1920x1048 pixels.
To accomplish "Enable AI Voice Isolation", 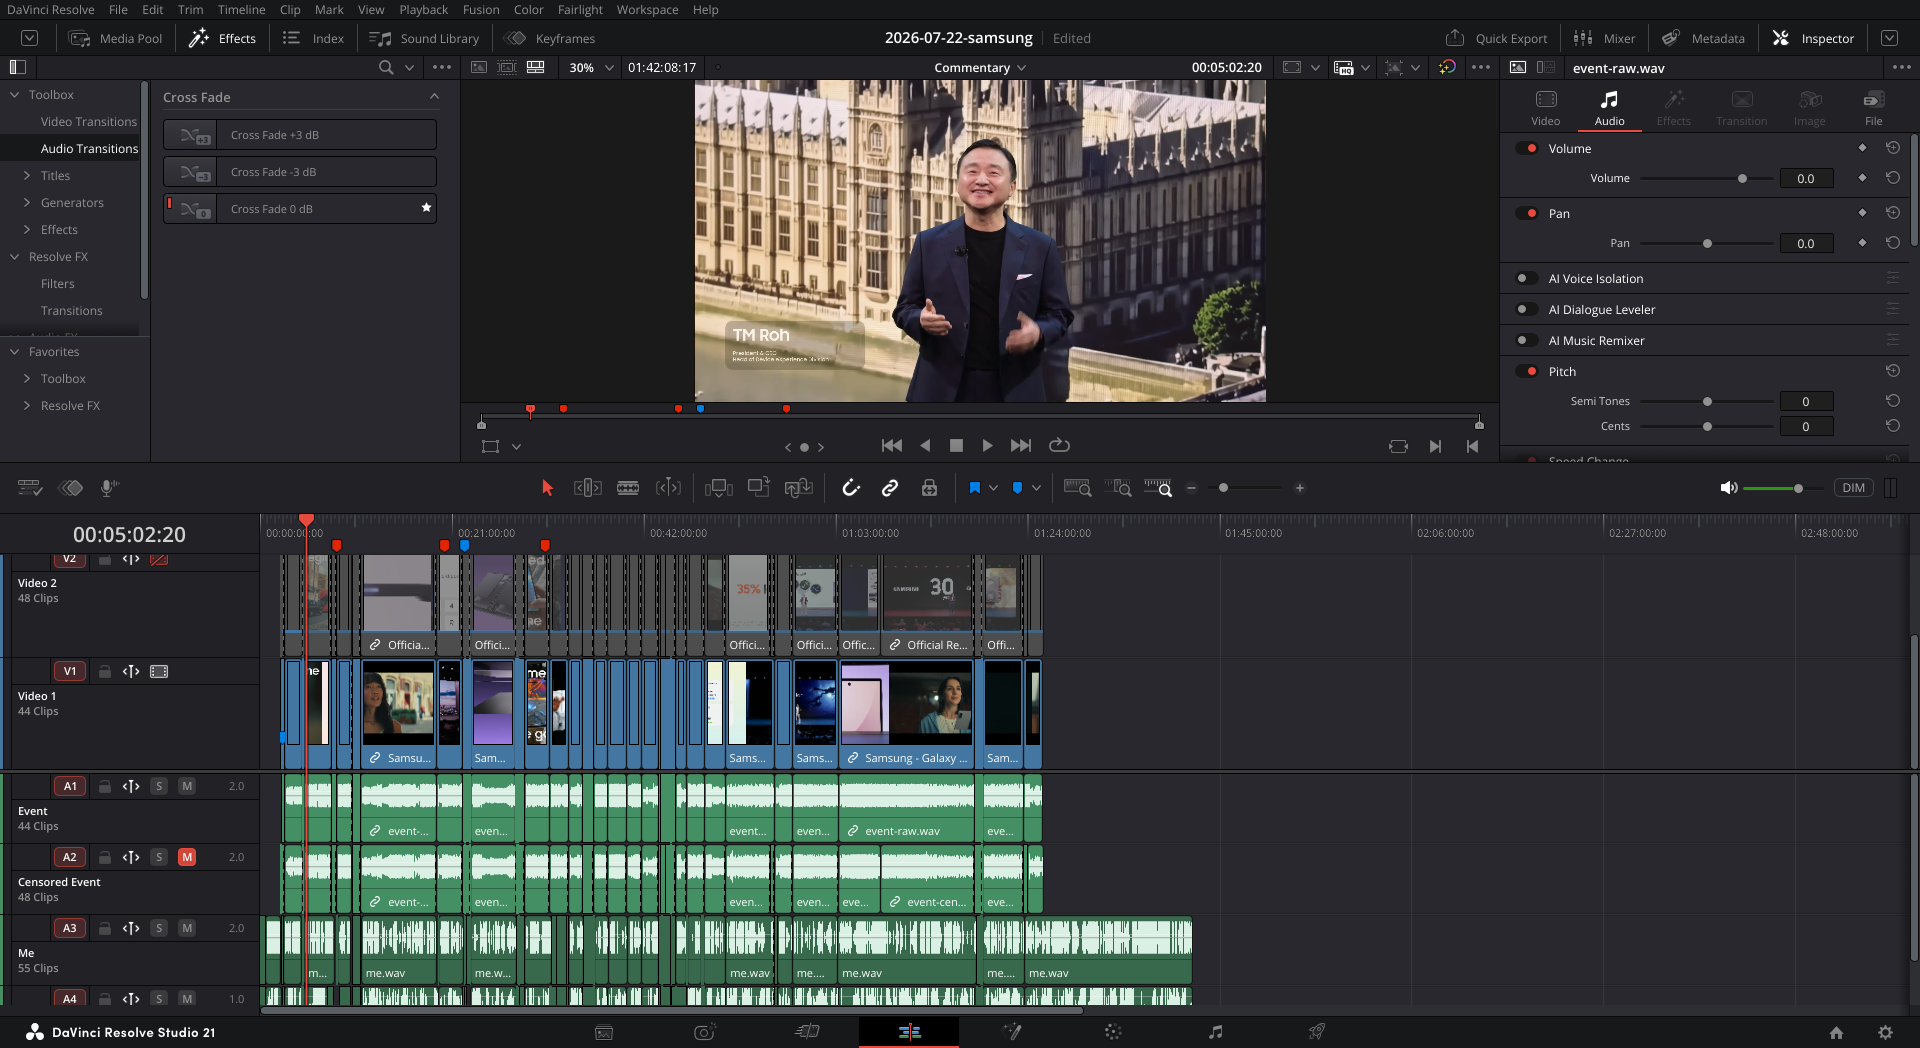I will click(x=1527, y=278).
